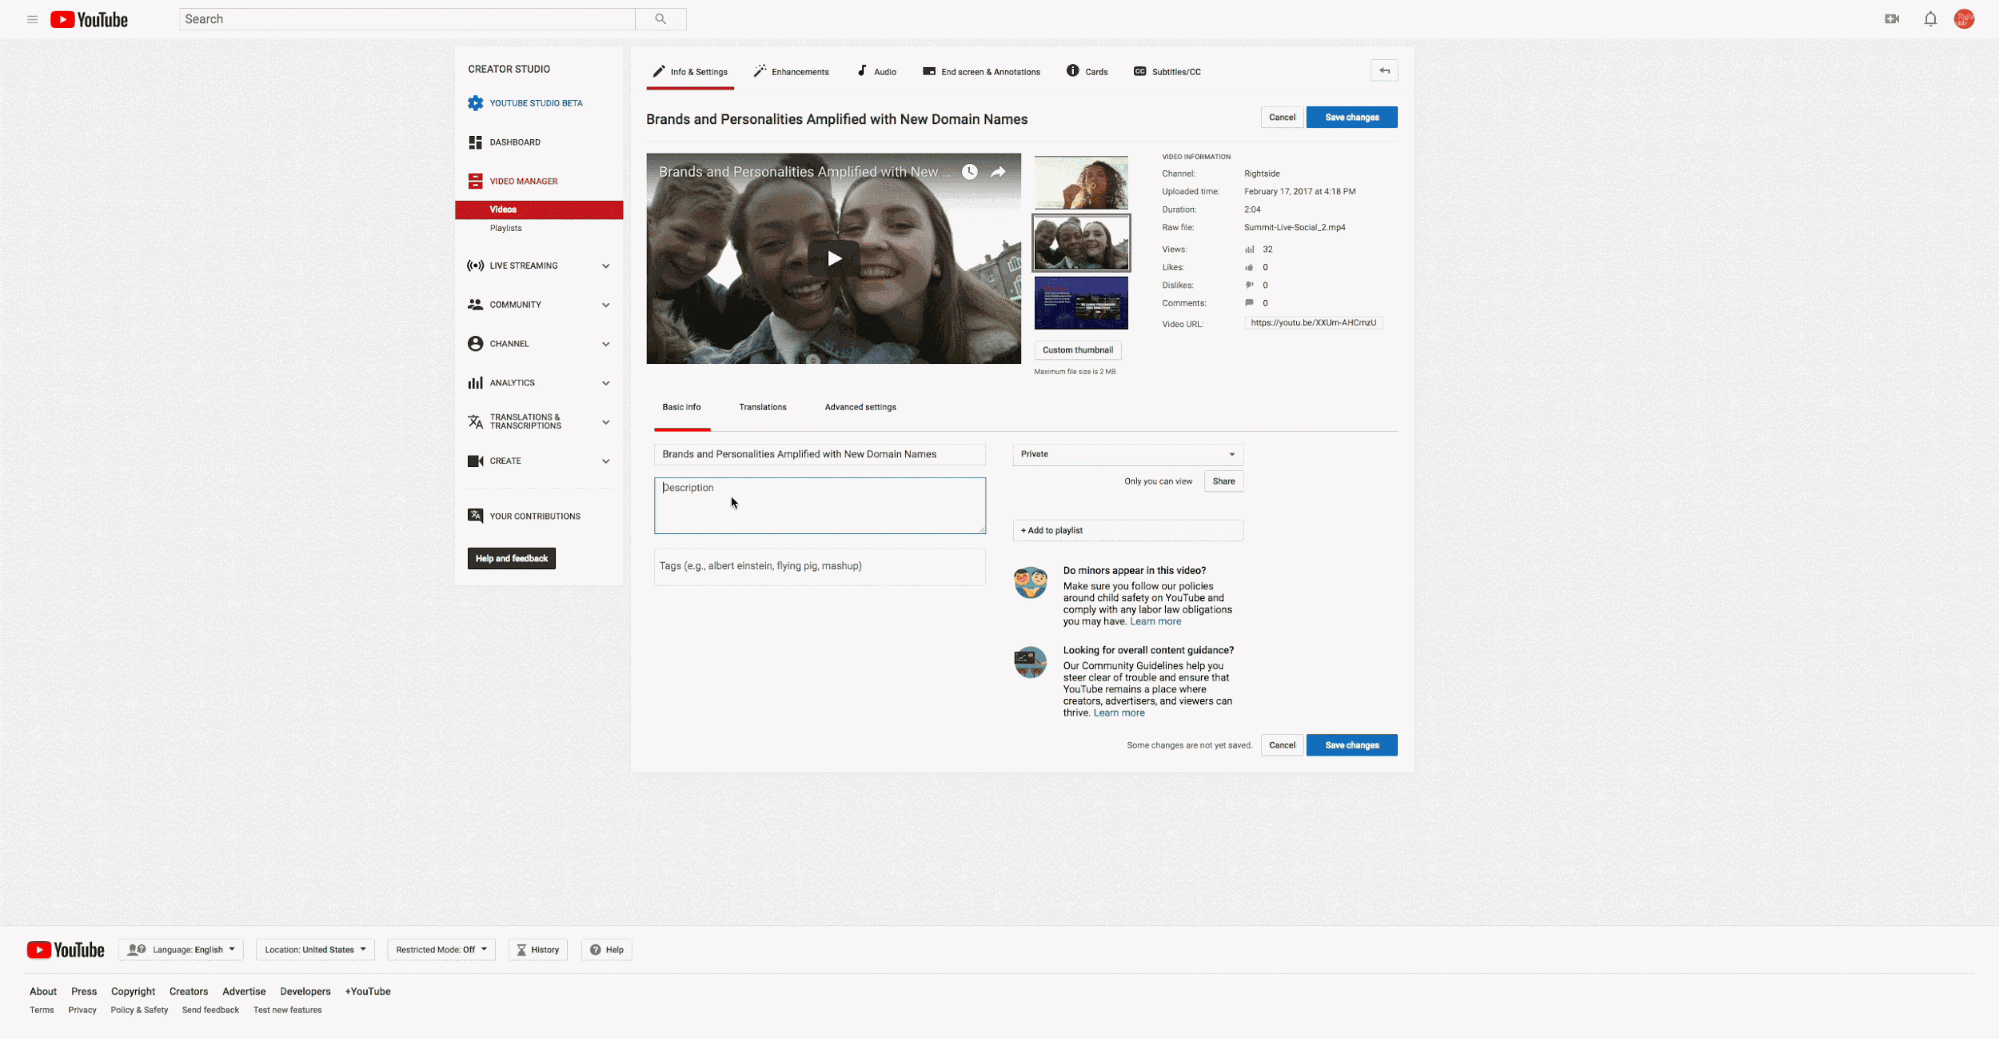Click the YouTube logo
Image resolution: width=1999 pixels, height=1039 pixels.
click(x=88, y=19)
